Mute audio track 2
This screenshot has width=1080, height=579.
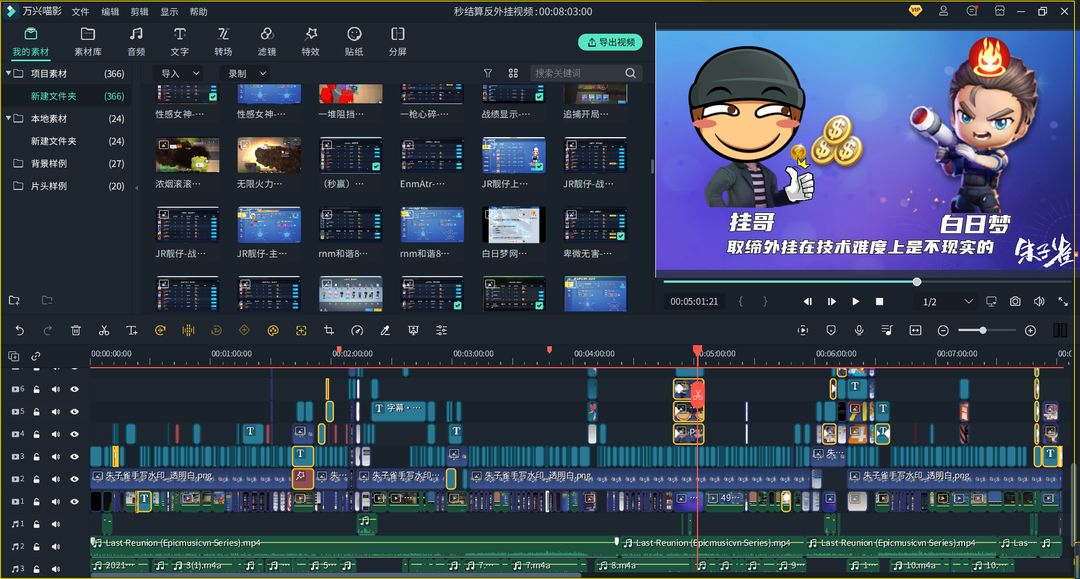(x=56, y=547)
